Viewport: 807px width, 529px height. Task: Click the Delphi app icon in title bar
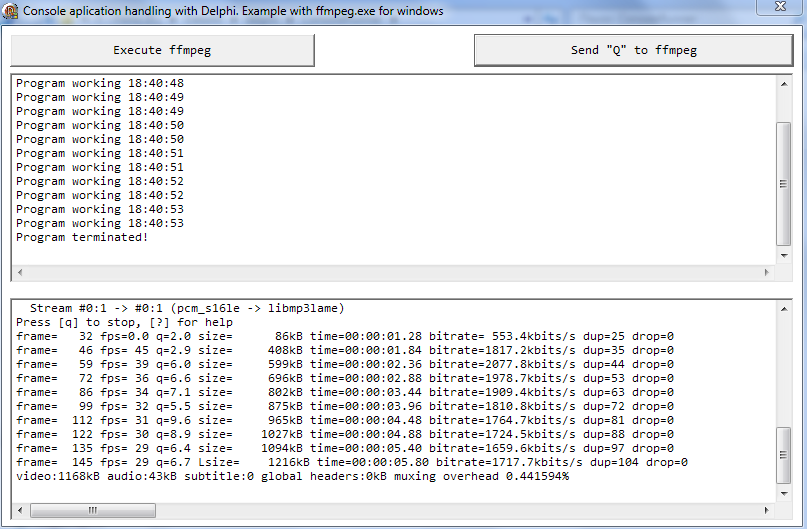tap(10, 11)
